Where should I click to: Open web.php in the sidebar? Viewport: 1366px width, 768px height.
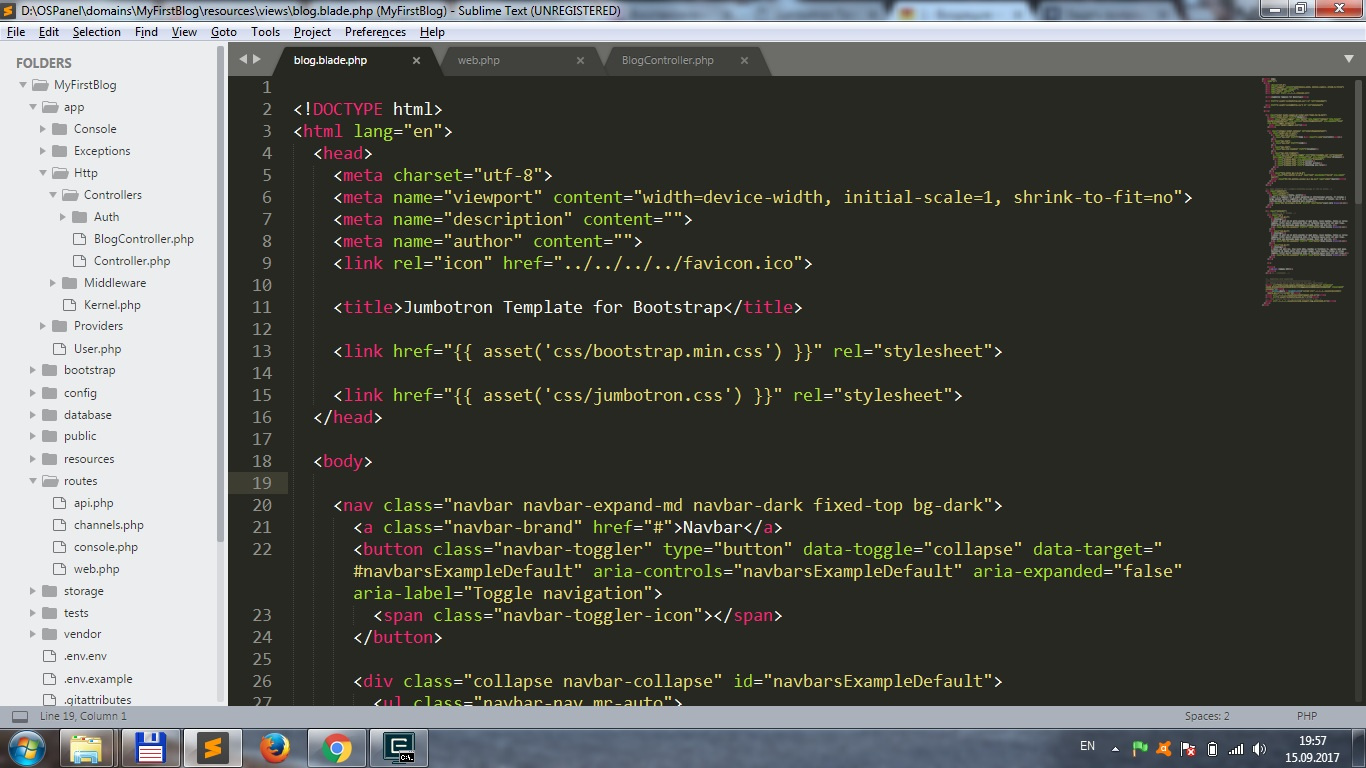(x=97, y=569)
